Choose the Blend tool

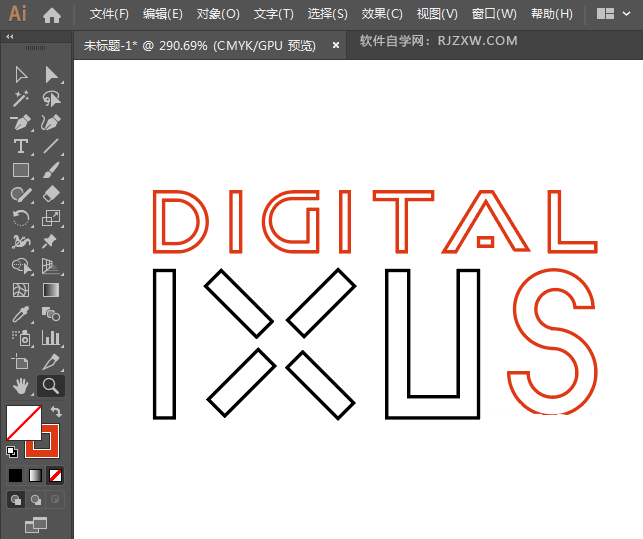tap(51, 314)
